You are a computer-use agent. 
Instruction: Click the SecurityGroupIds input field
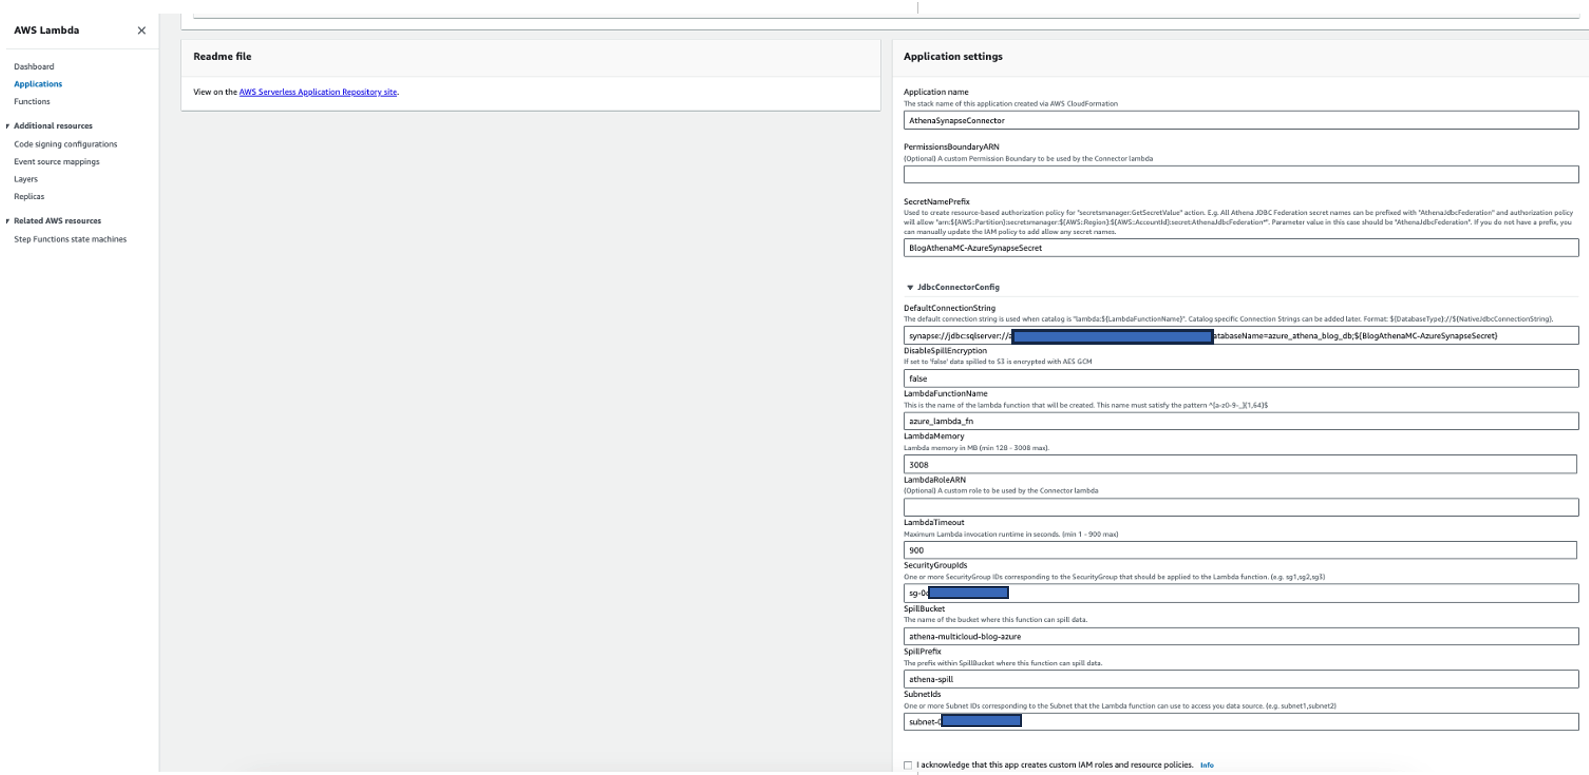click(1241, 593)
